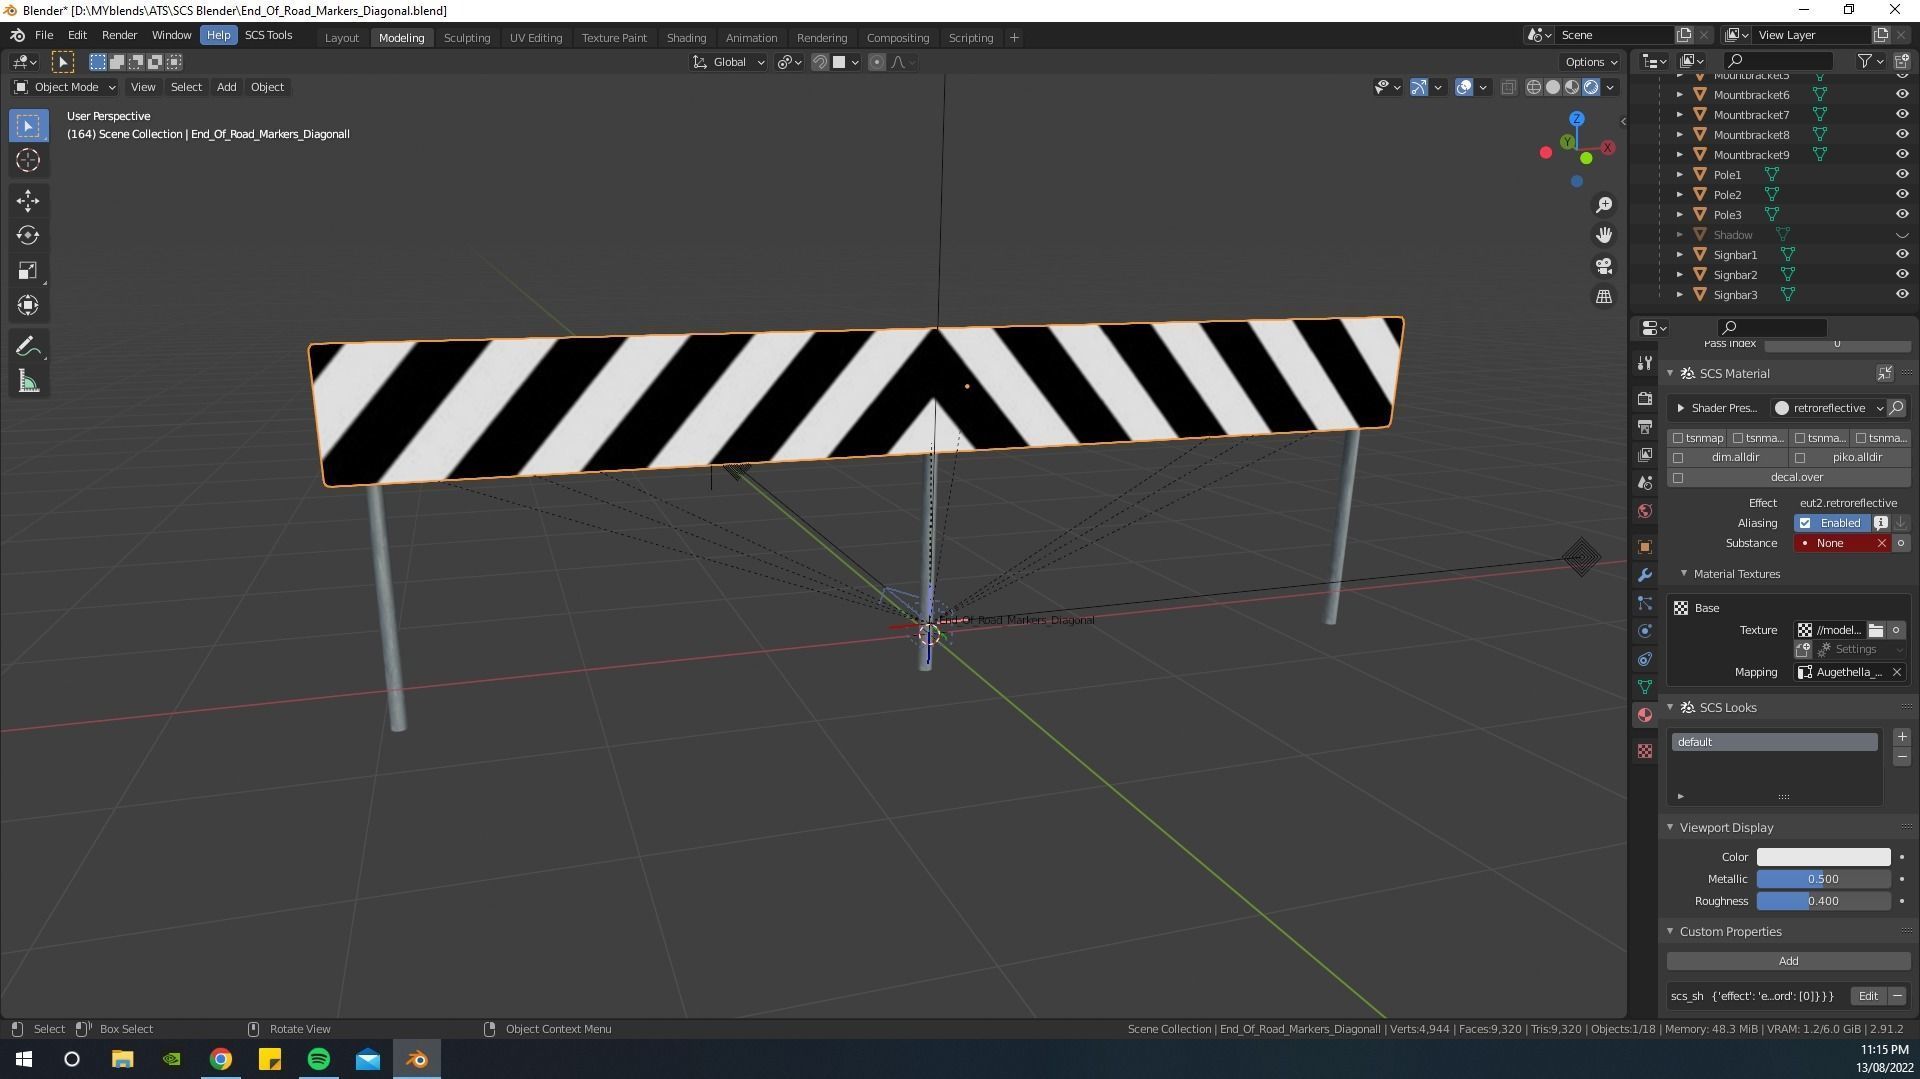Switch to rendered viewport shading
This screenshot has width=1920, height=1079.
(x=1592, y=87)
